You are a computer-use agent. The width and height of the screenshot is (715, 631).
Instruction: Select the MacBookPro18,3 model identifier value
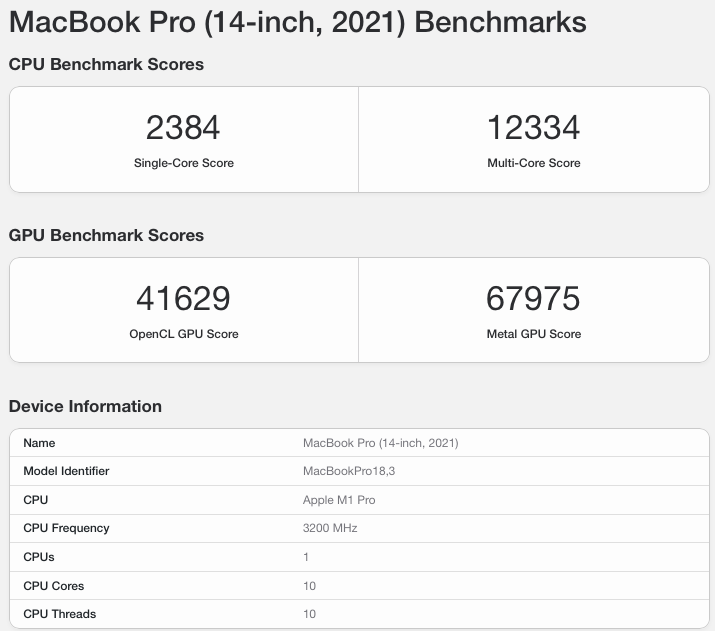pos(349,471)
